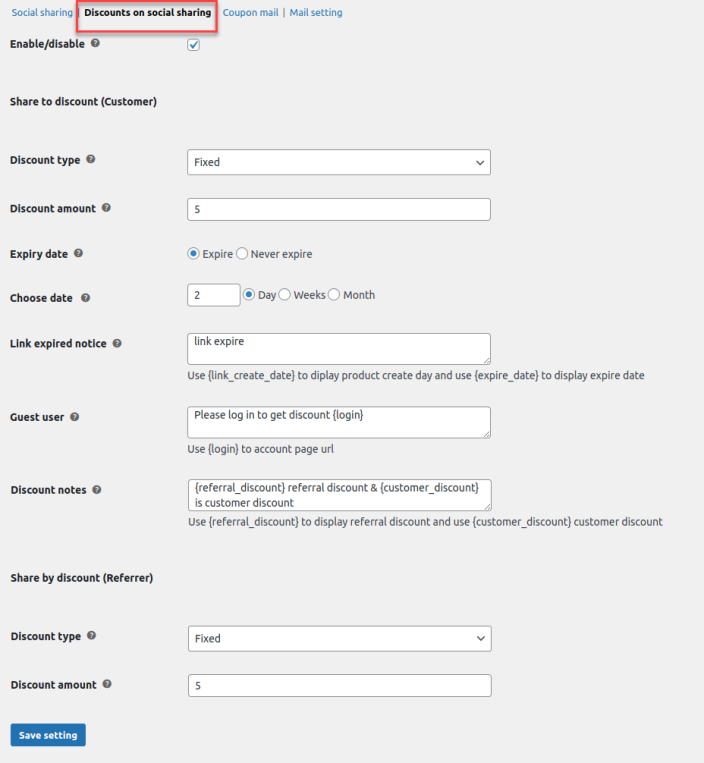Click help icon next to Choose date
704x763 pixels.
click(x=85, y=298)
